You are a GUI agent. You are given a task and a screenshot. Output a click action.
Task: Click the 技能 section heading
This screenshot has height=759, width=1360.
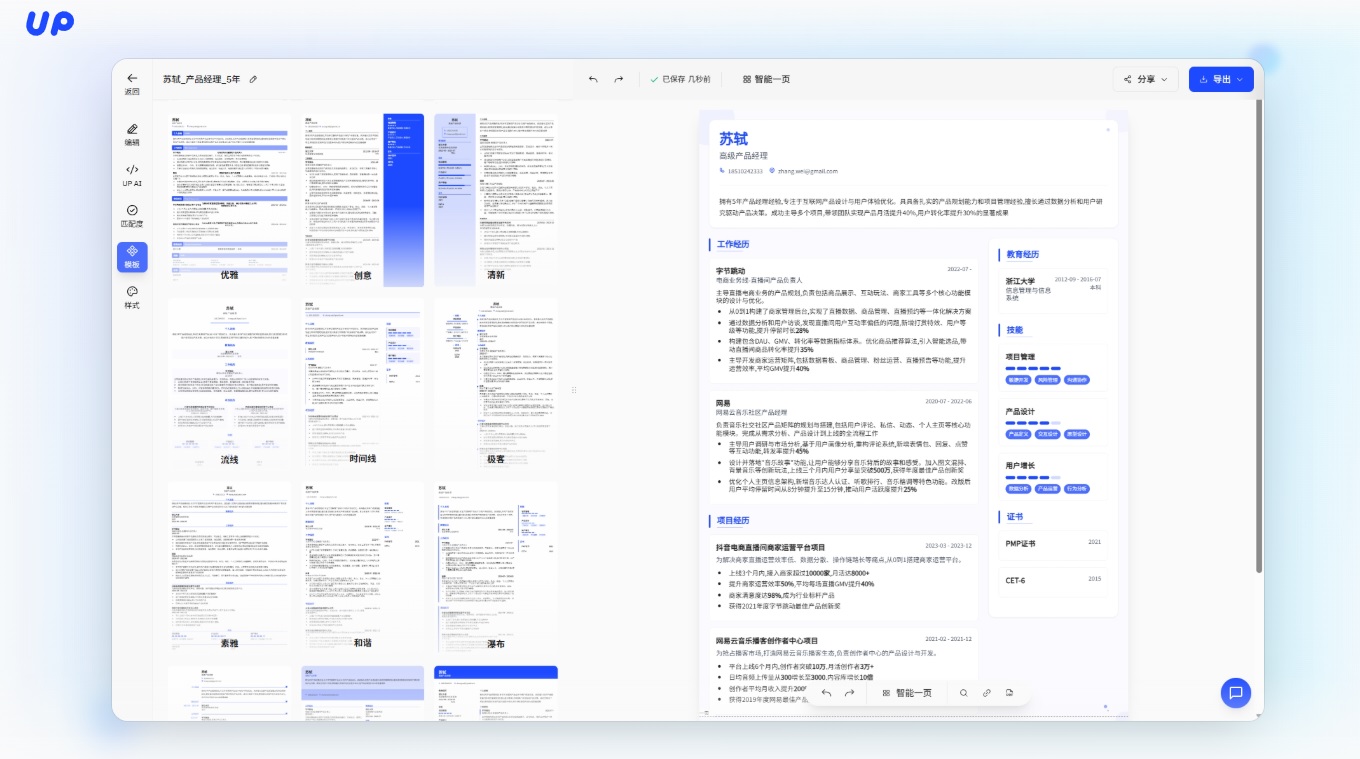[x=1014, y=330]
